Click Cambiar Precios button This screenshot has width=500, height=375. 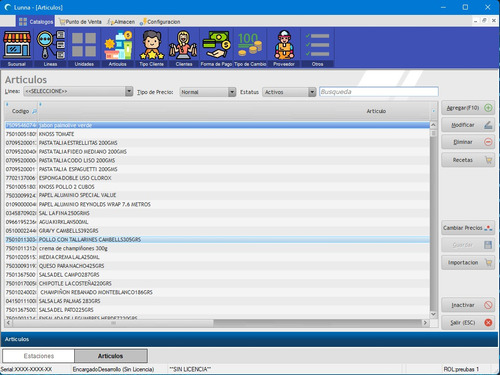coord(468,228)
